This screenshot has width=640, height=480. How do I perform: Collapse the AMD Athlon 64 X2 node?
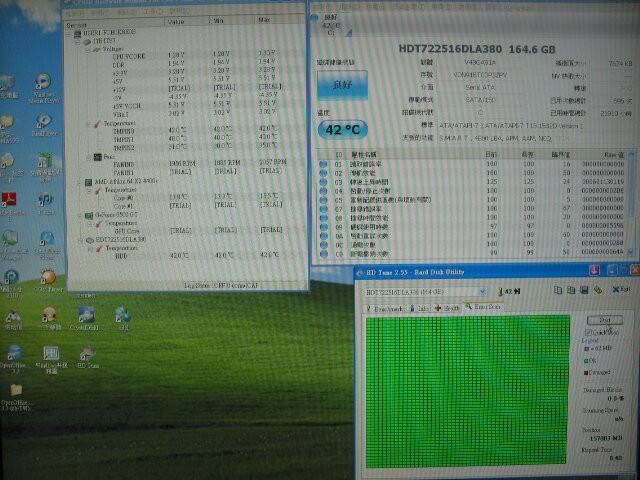[x=80, y=182]
